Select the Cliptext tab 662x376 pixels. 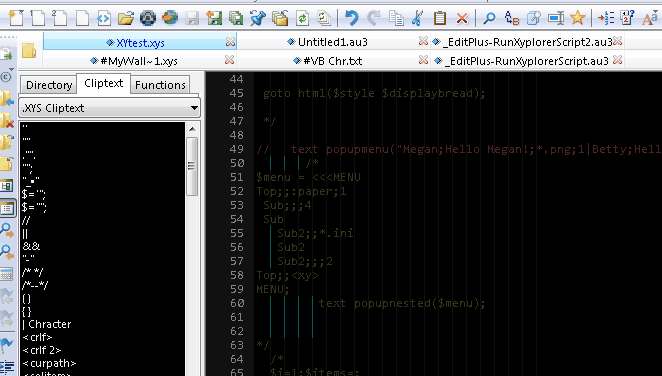click(103, 83)
